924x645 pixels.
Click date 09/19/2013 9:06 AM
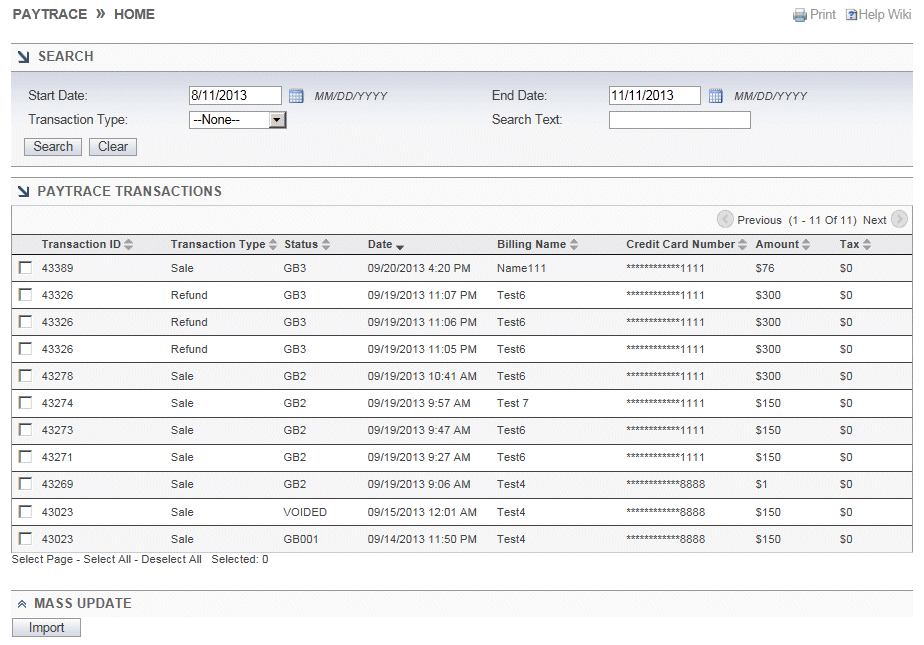419,485
